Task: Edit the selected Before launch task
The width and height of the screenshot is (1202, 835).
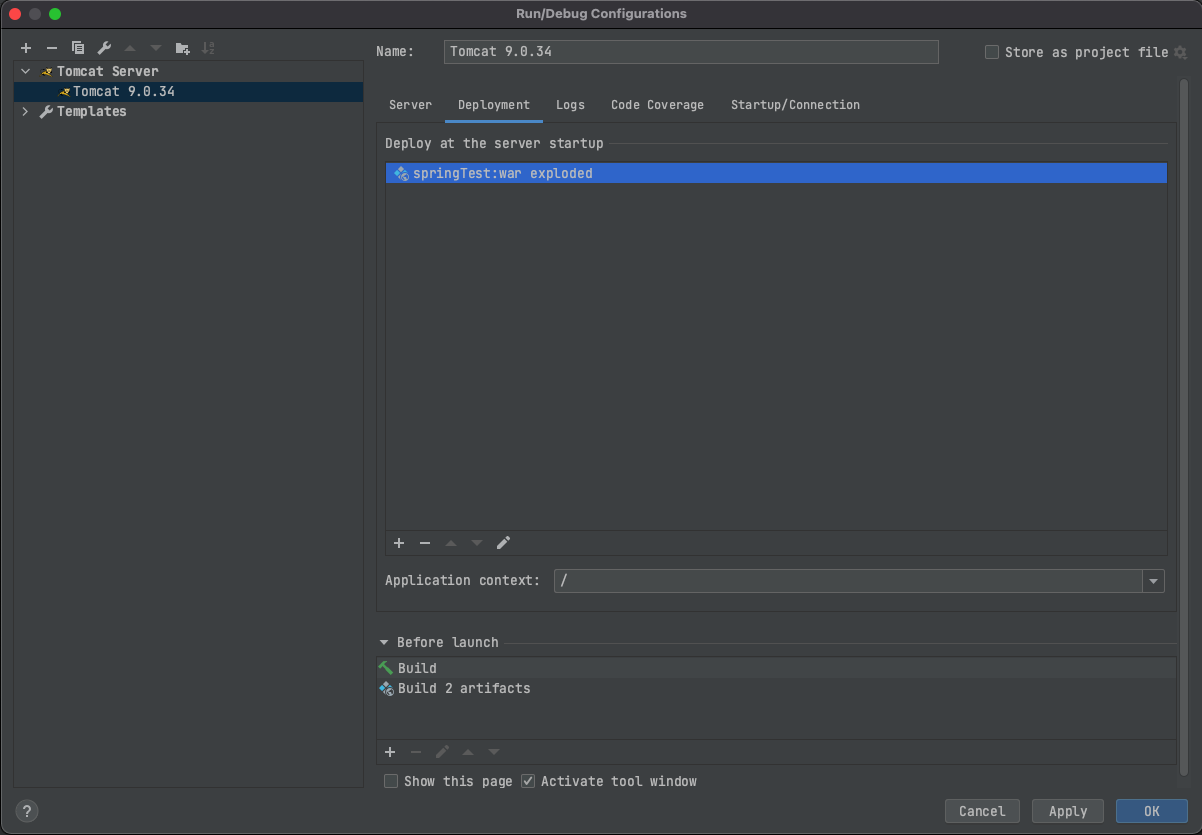Action: click(442, 752)
